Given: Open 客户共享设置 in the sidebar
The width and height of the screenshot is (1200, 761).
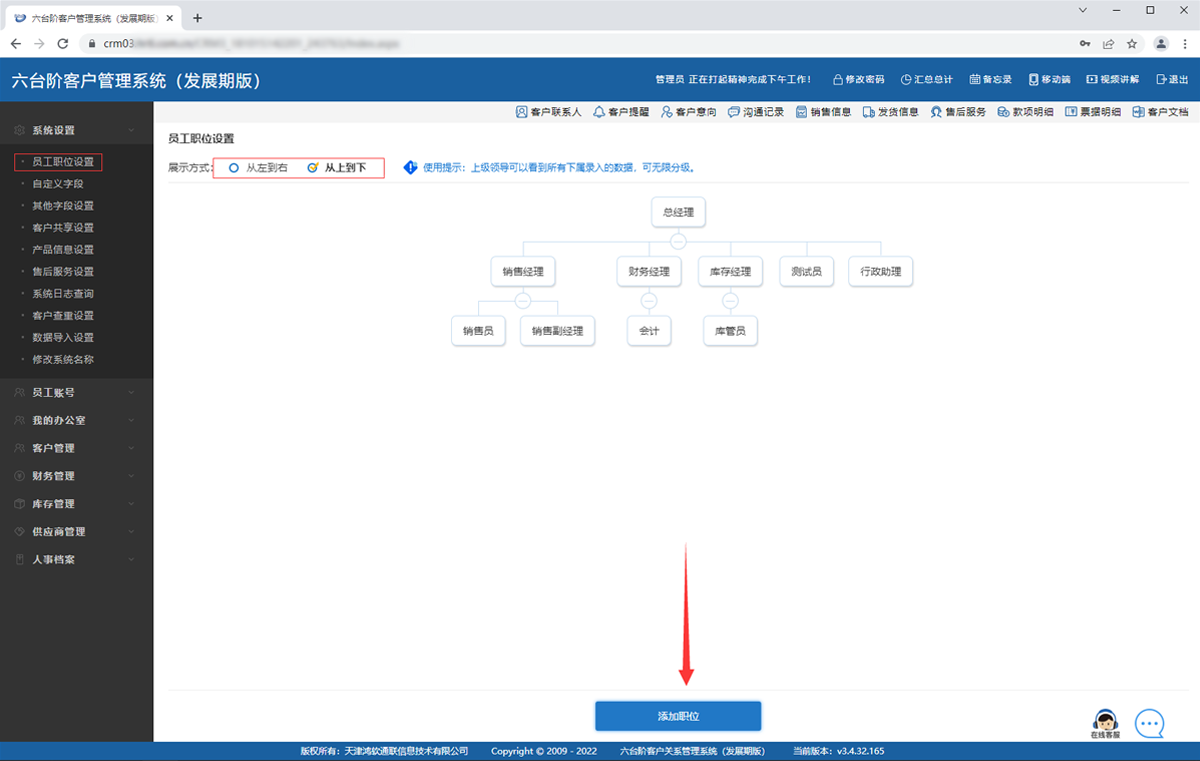Looking at the screenshot, I should (x=63, y=228).
